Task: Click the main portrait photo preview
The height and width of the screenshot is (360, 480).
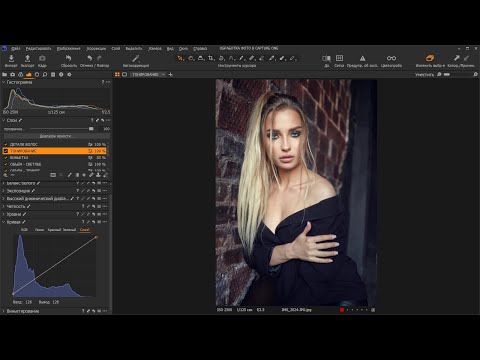Action: (x=296, y=192)
